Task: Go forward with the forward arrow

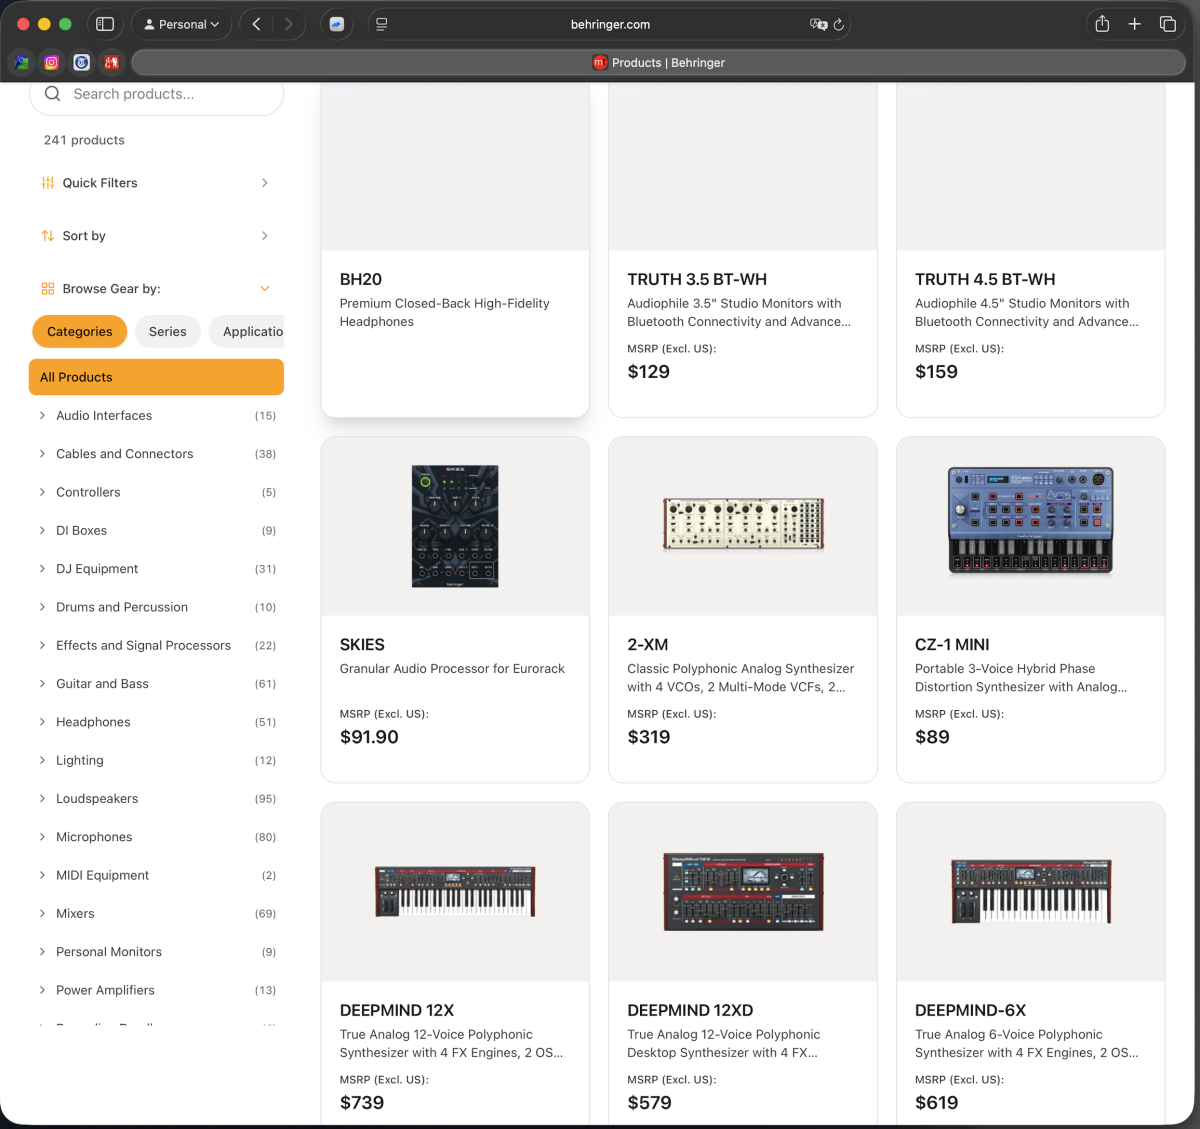Action: (289, 24)
